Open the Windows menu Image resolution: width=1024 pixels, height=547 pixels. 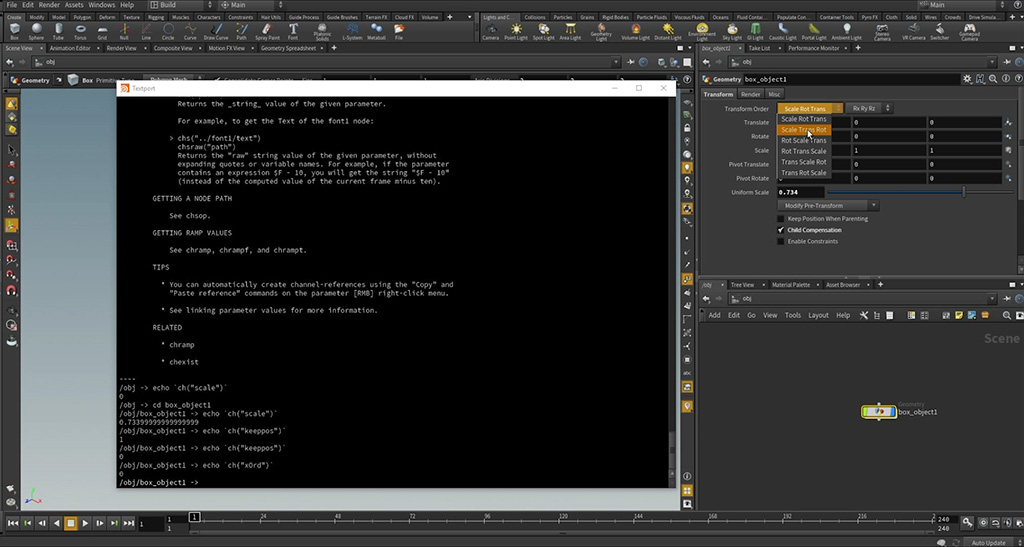pyautogui.click(x=102, y=5)
